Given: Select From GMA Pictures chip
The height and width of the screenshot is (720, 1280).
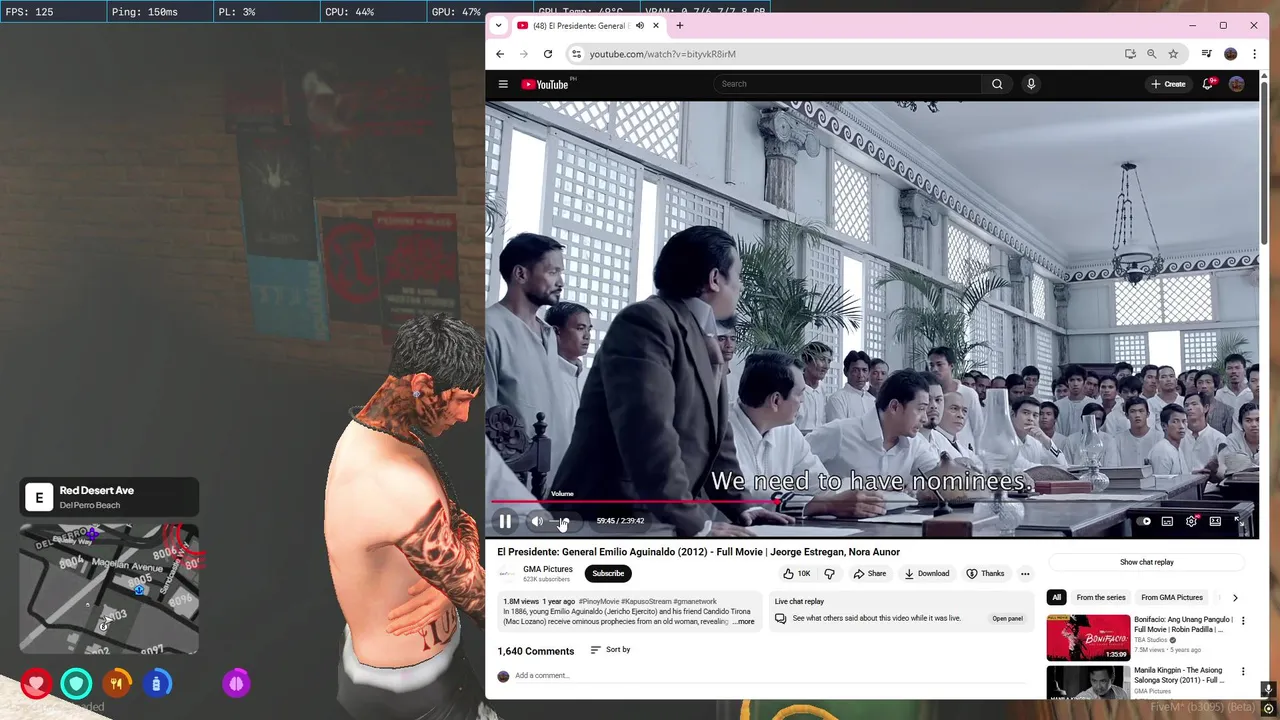Looking at the screenshot, I should (1172, 597).
